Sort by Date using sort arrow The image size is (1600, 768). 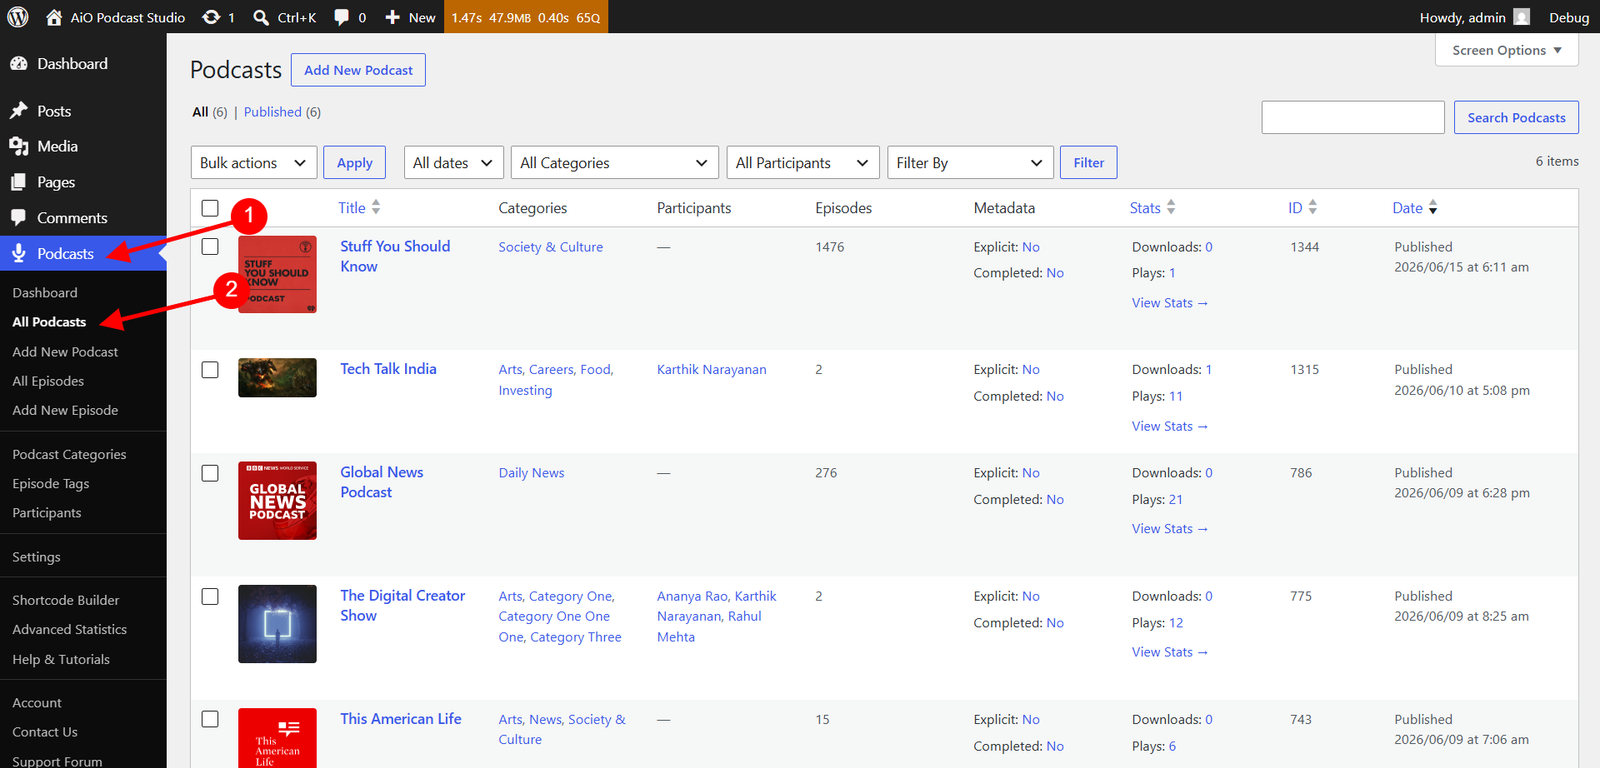pyautogui.click(x=1433, y=208)
